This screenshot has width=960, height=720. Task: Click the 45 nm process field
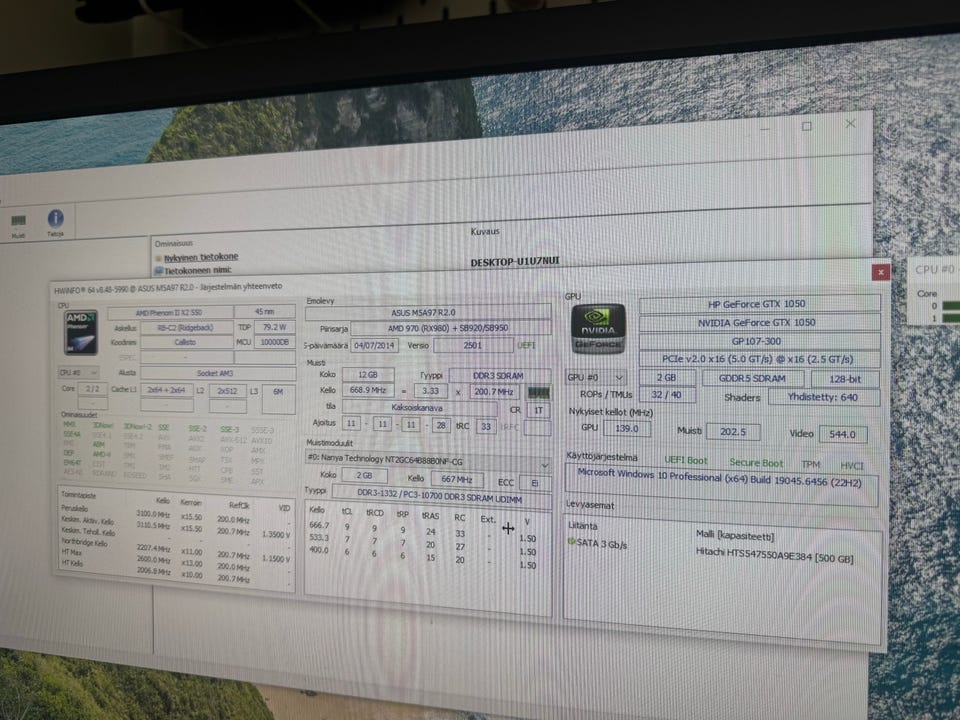click(264, 312)
